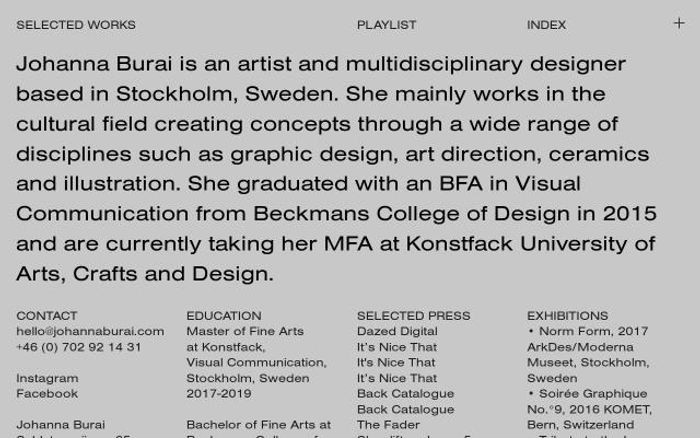700x438 pixels.
Task: Click the Master of Fine Arts entry
Action: (245, 331)
